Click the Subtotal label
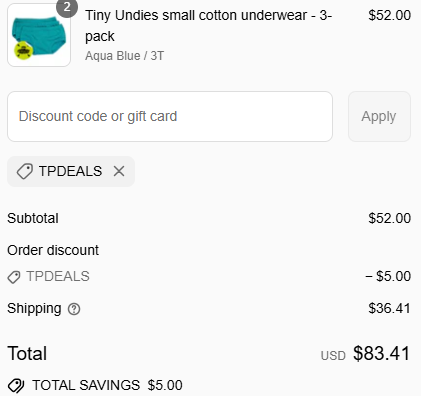Image resolution: width=421 pixels, height=396 pixels. point(33,218)
